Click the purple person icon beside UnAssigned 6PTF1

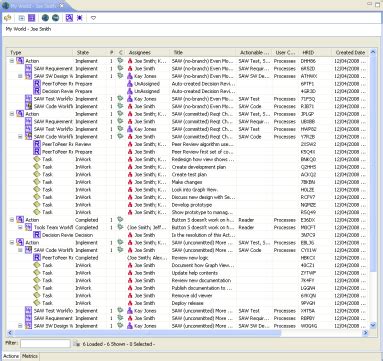click(130, 84)
